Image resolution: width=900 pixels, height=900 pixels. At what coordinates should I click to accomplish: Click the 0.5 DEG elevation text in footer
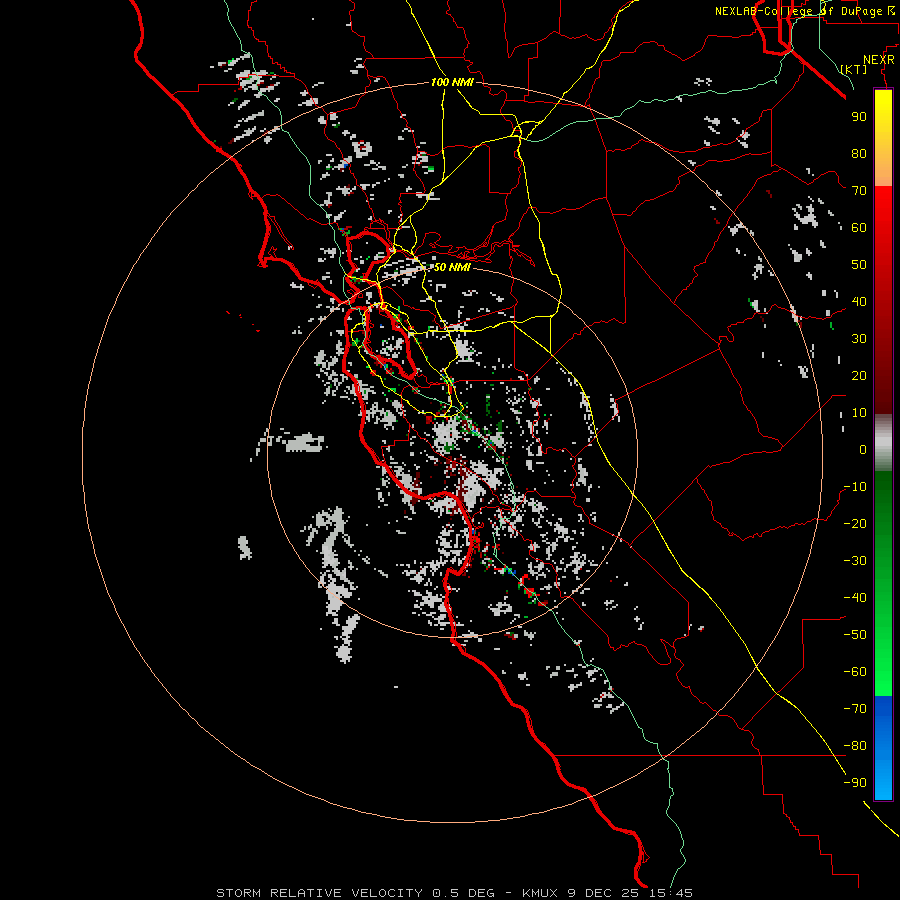click(x=463, y=893)
